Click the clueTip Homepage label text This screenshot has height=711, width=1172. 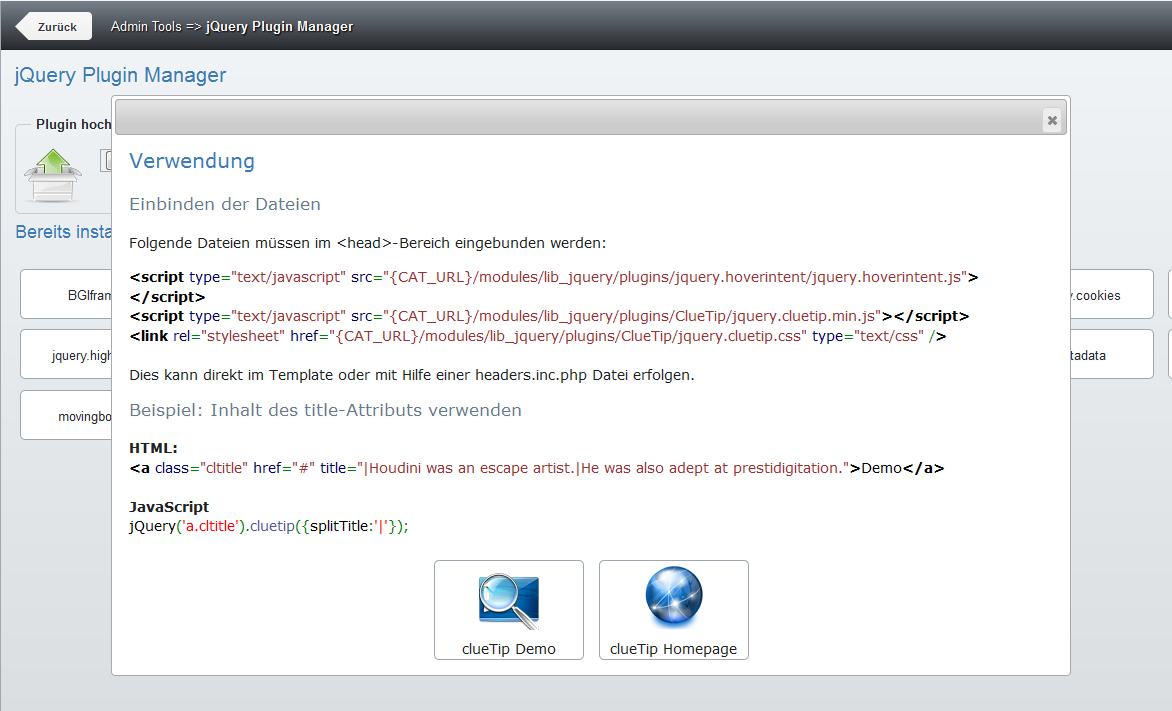673,649
